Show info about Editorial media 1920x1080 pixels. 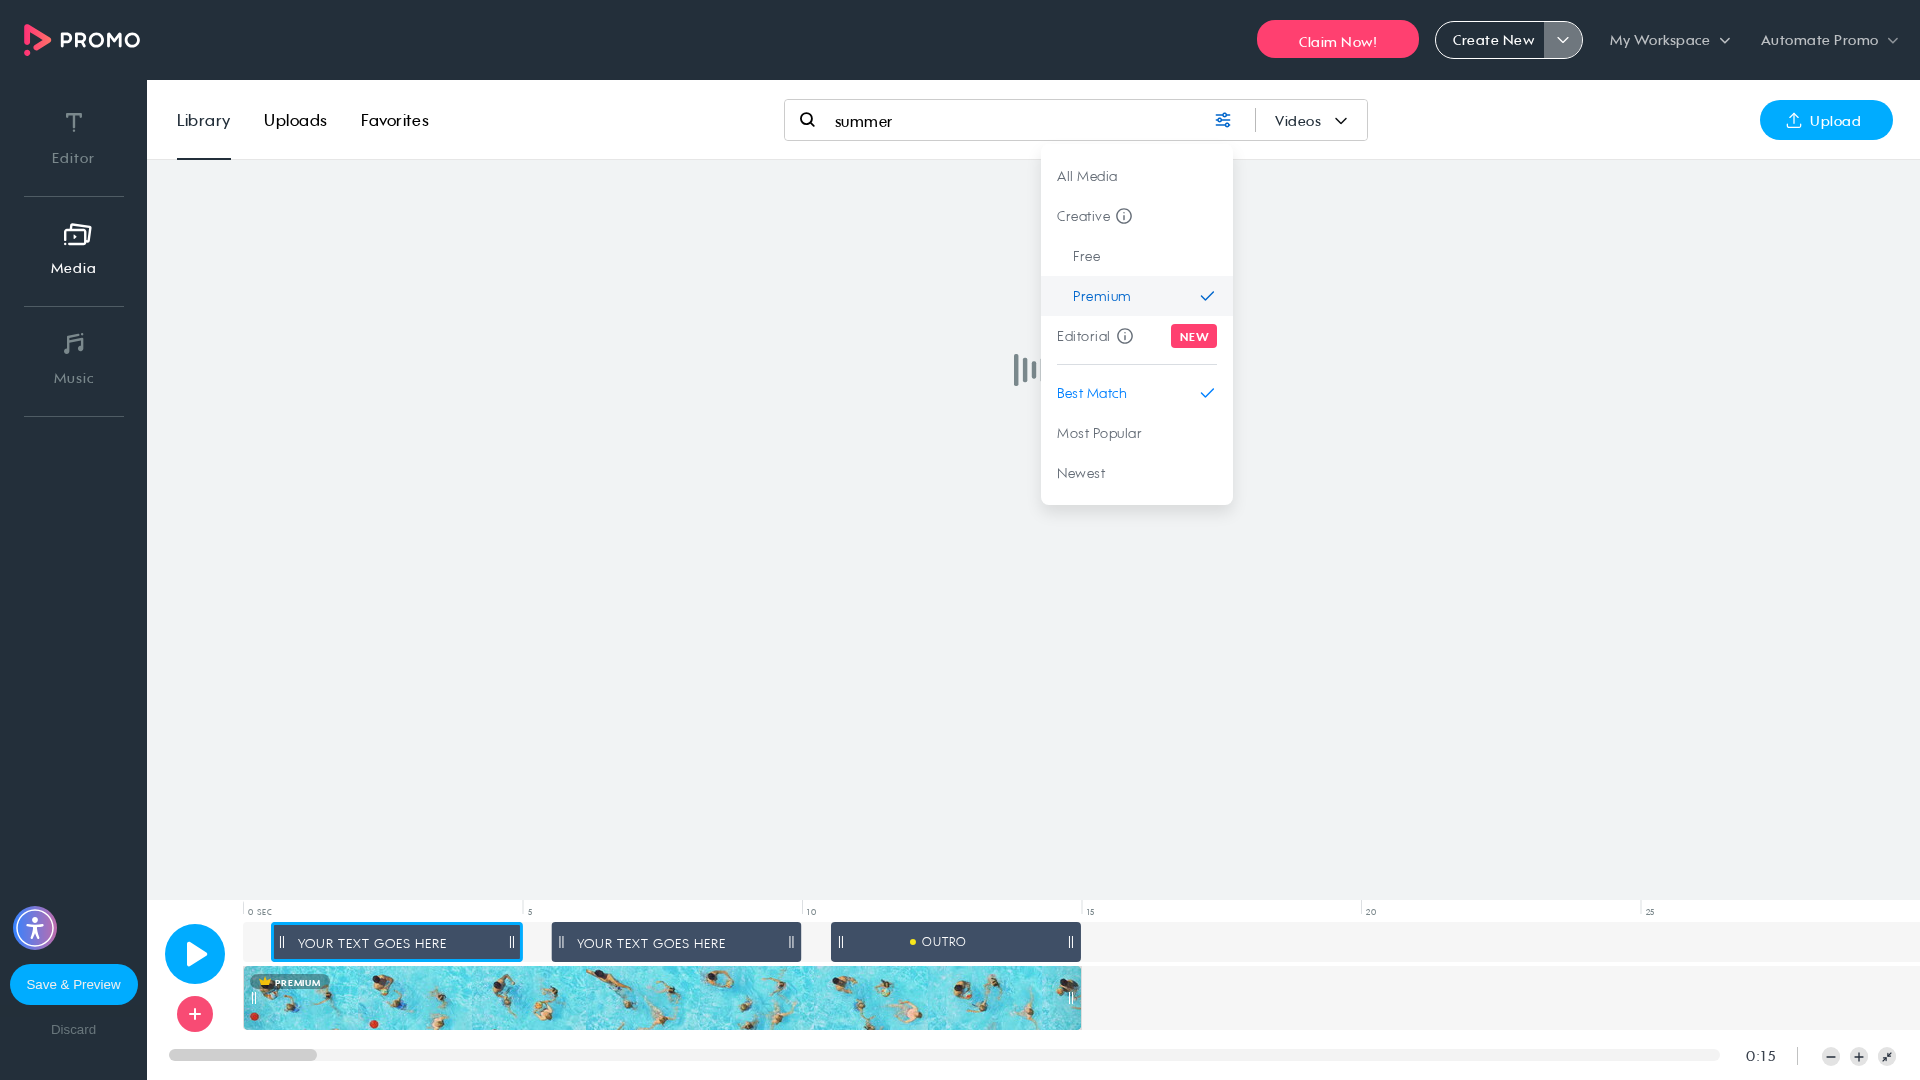[1125, 336]
